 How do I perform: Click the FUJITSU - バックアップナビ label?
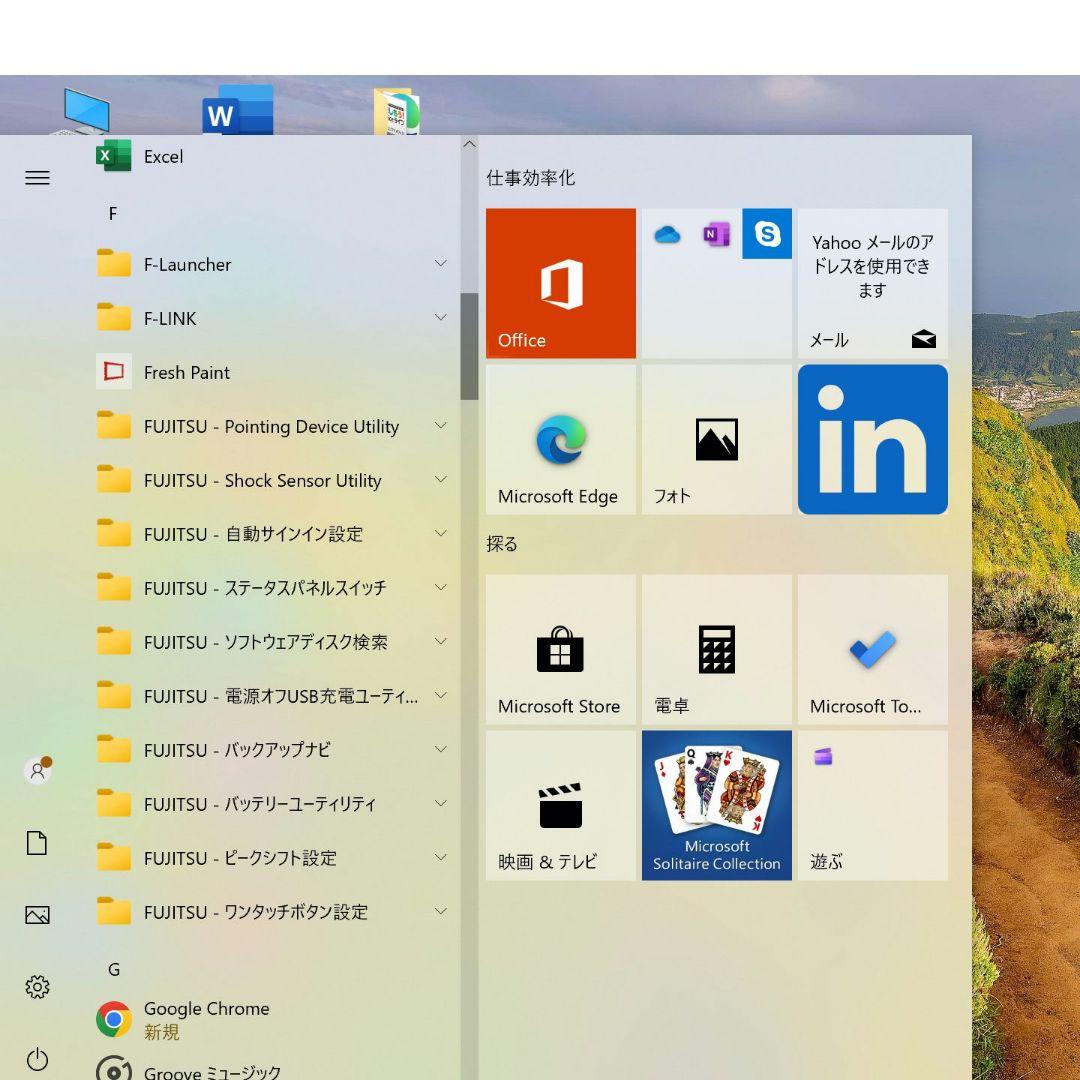(x=237, y=750)
